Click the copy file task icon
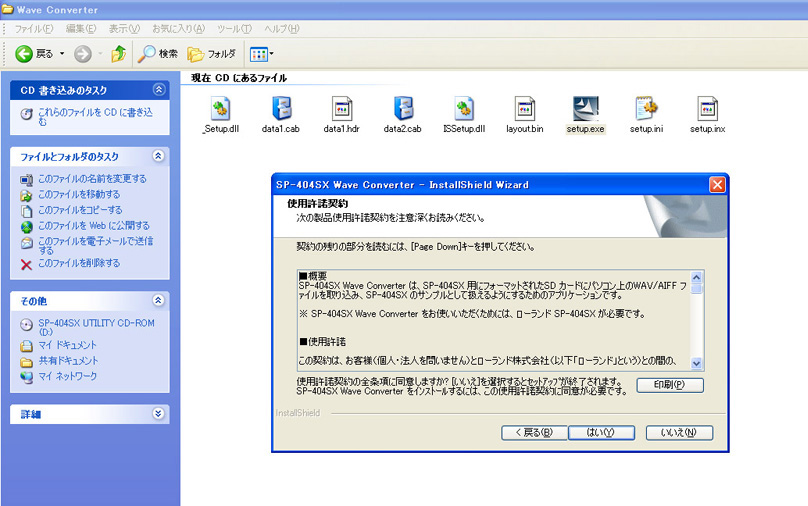Viewport: 808px width, 506px height. click(26, 211)
